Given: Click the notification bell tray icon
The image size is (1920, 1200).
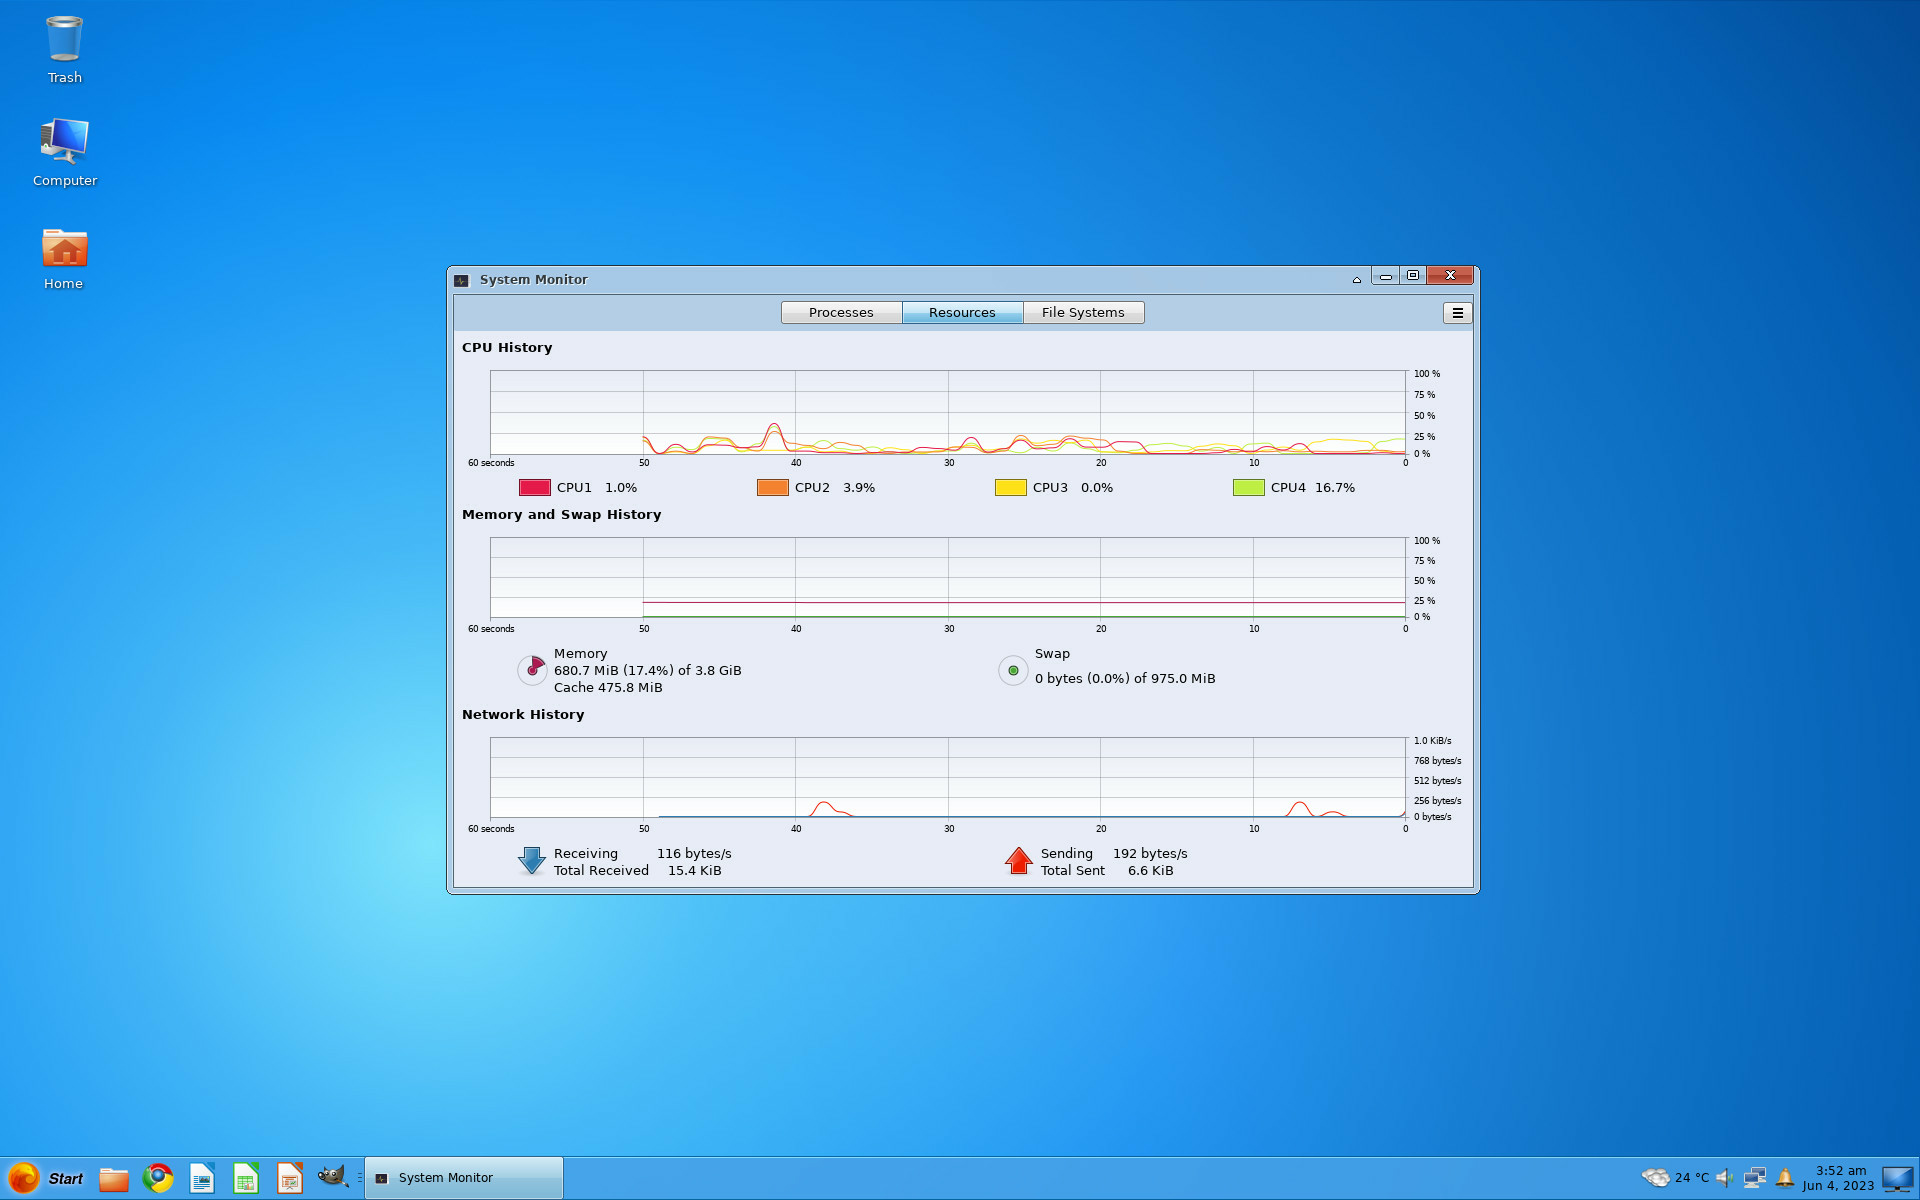Looking at the screenshot, I should pos(1785,1178).
